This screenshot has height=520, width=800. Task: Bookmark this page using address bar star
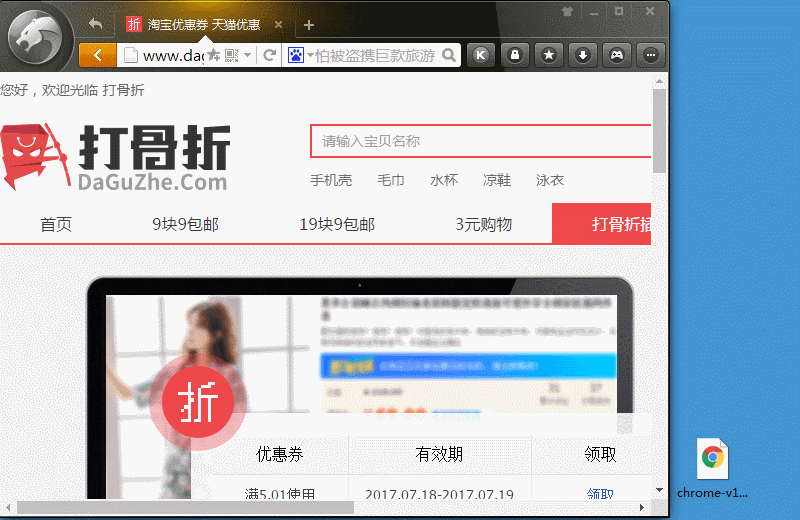214,55
